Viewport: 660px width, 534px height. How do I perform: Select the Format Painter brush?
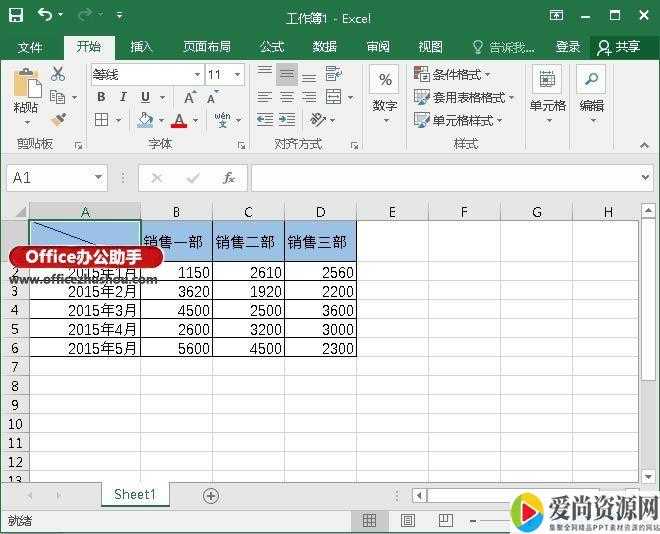(x=58, y=119)
